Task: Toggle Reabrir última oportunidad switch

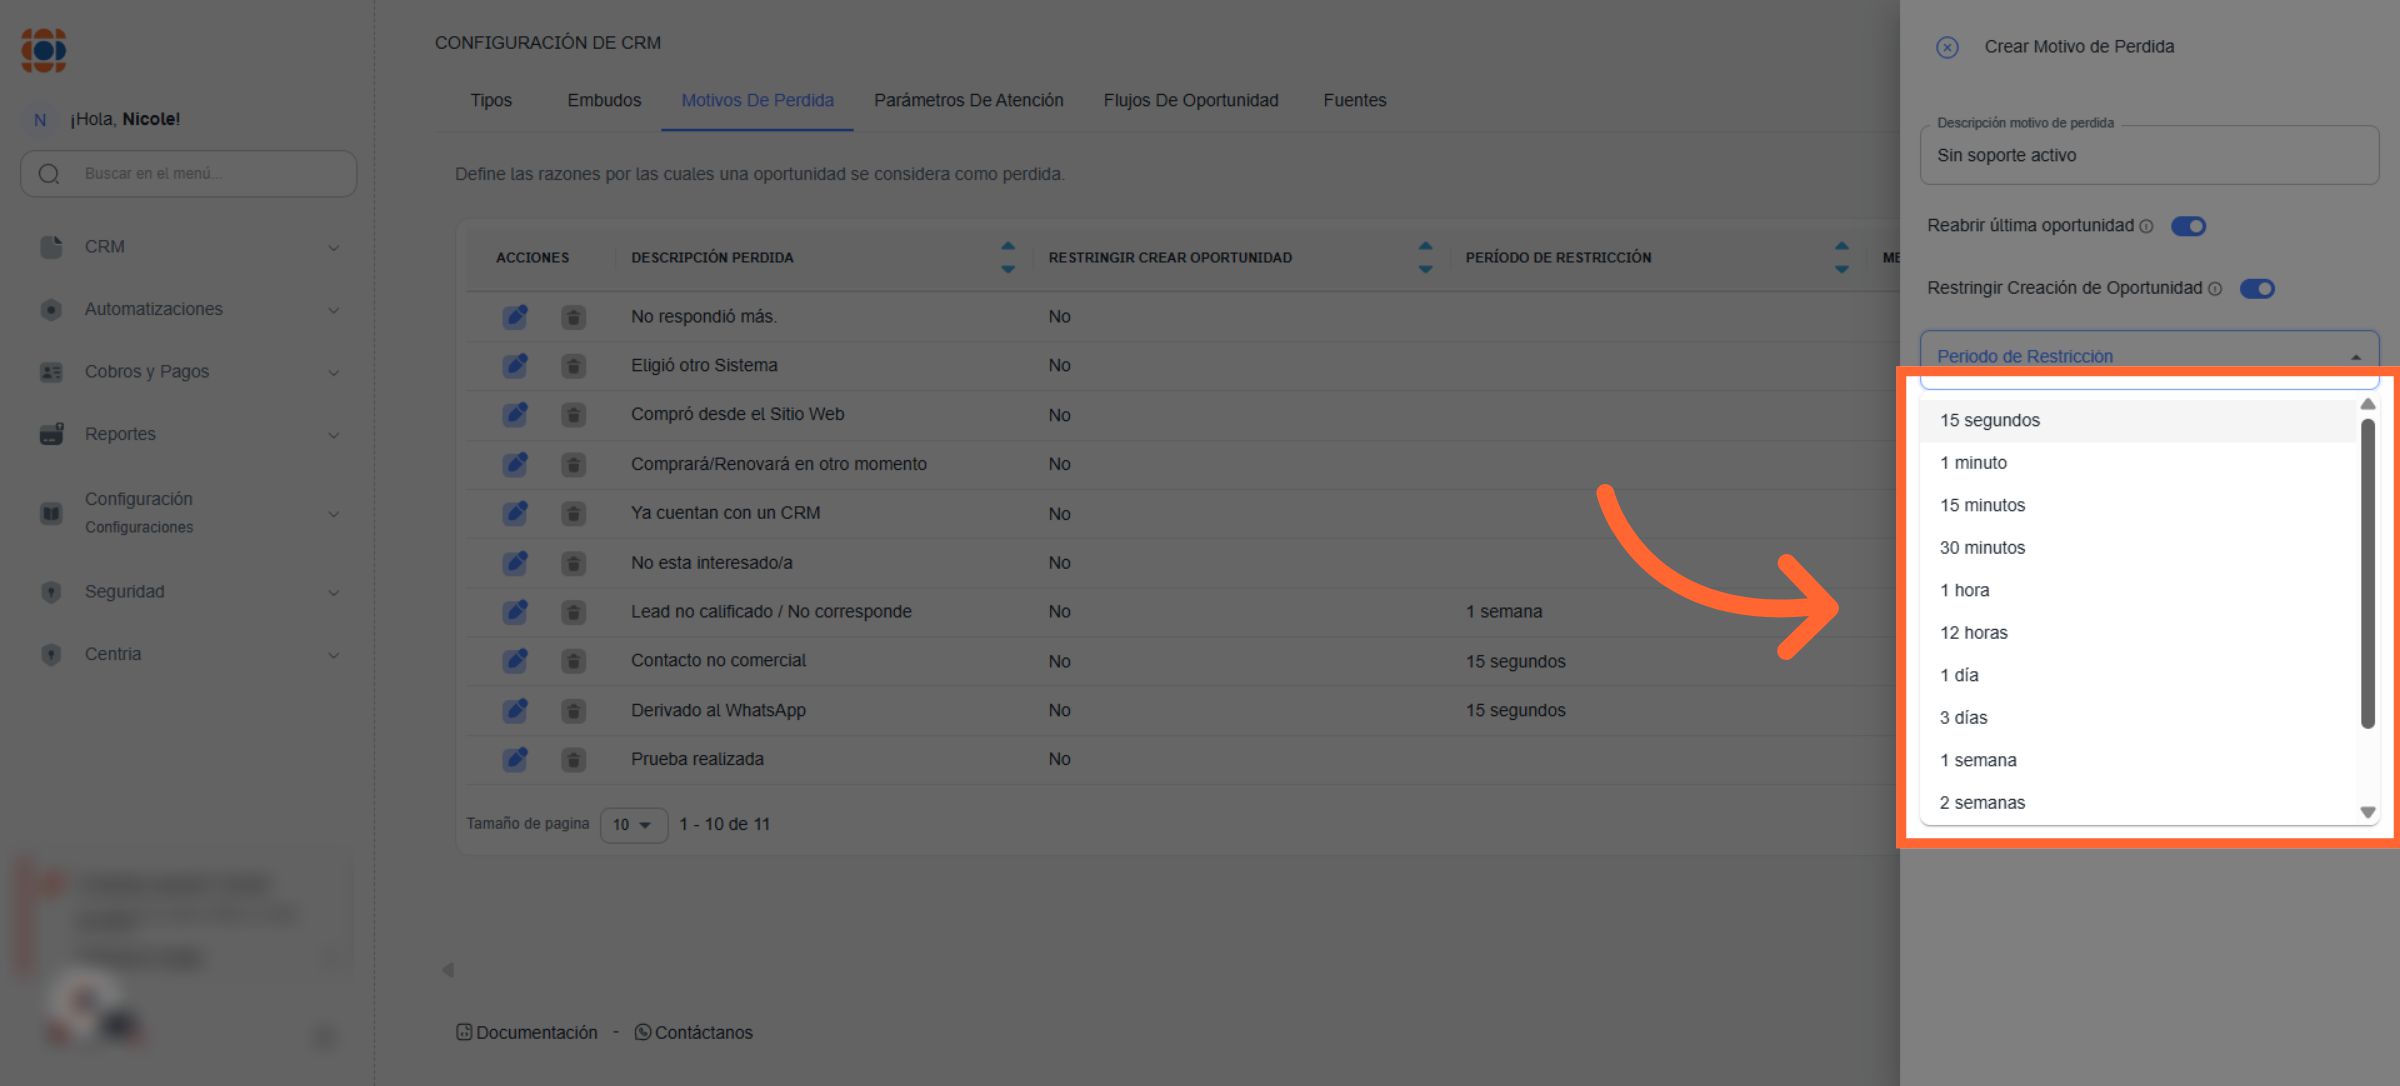Action: 2188,226
